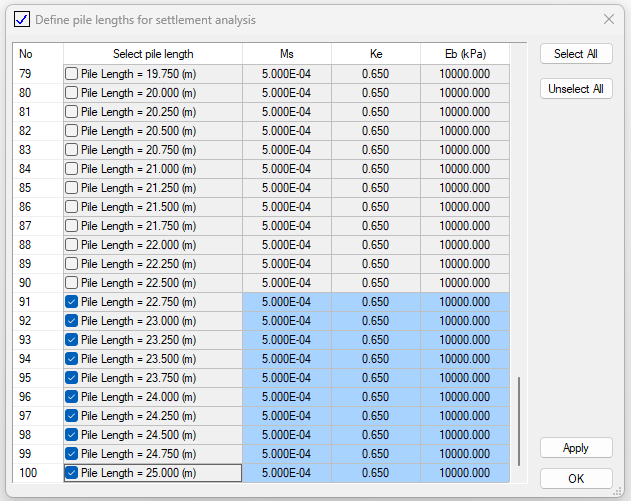Click the Ke value in row 100
Viewport: 631px width, 501px height.
[376, 473]
